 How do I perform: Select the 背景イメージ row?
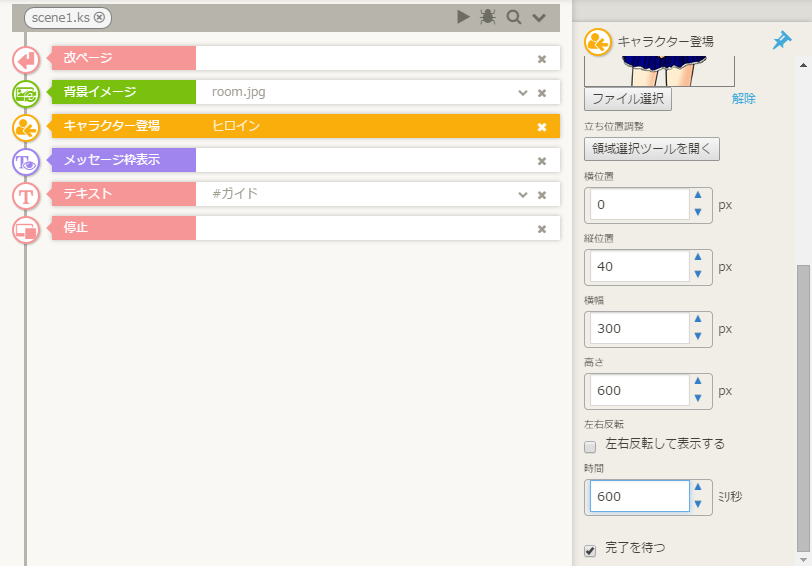pos(306,92)
